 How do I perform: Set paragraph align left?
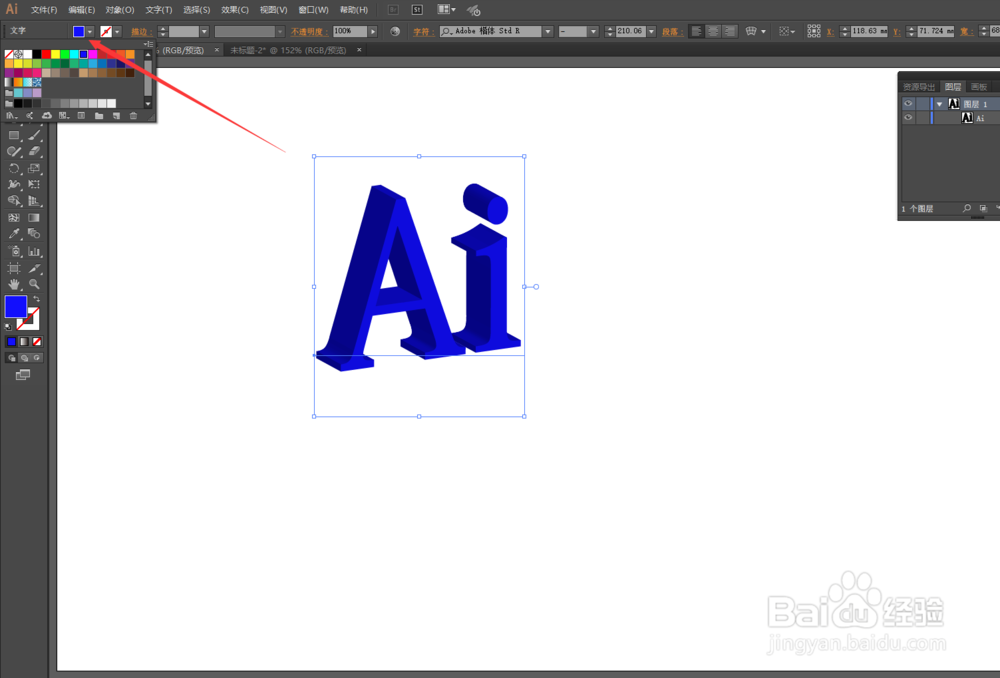click(696, 31)
